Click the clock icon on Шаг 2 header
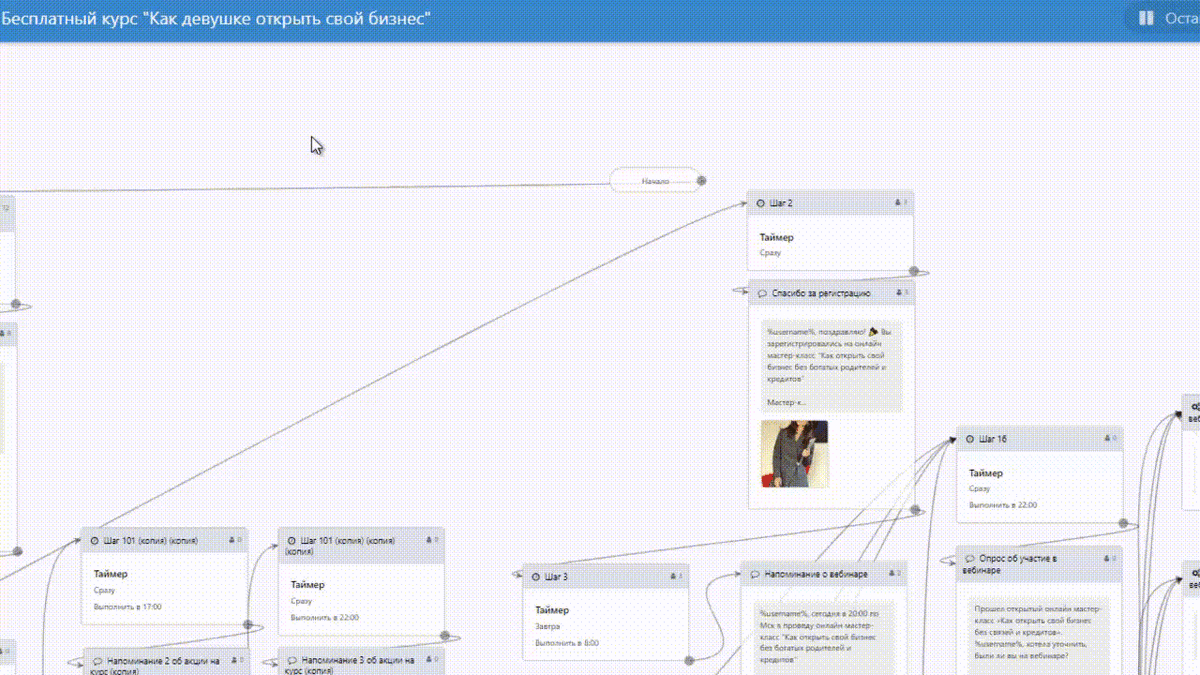Viewport: 1200px width, 675px height. pos(761,203)
